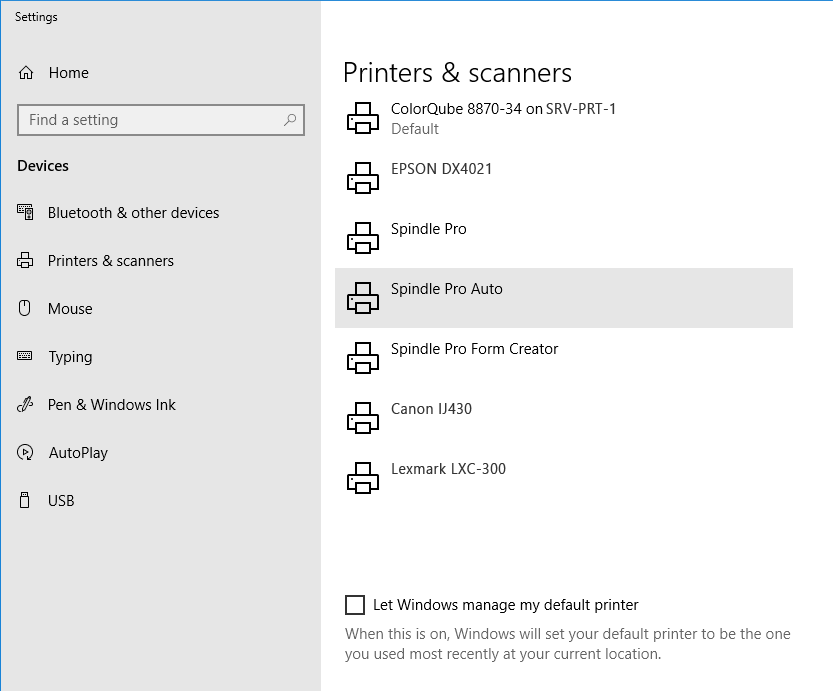Viewport: 833px width, 691px height.
Task: Select Spindle Pro Form Creator name
Action: pyautogui.click(x=474, y=349)
